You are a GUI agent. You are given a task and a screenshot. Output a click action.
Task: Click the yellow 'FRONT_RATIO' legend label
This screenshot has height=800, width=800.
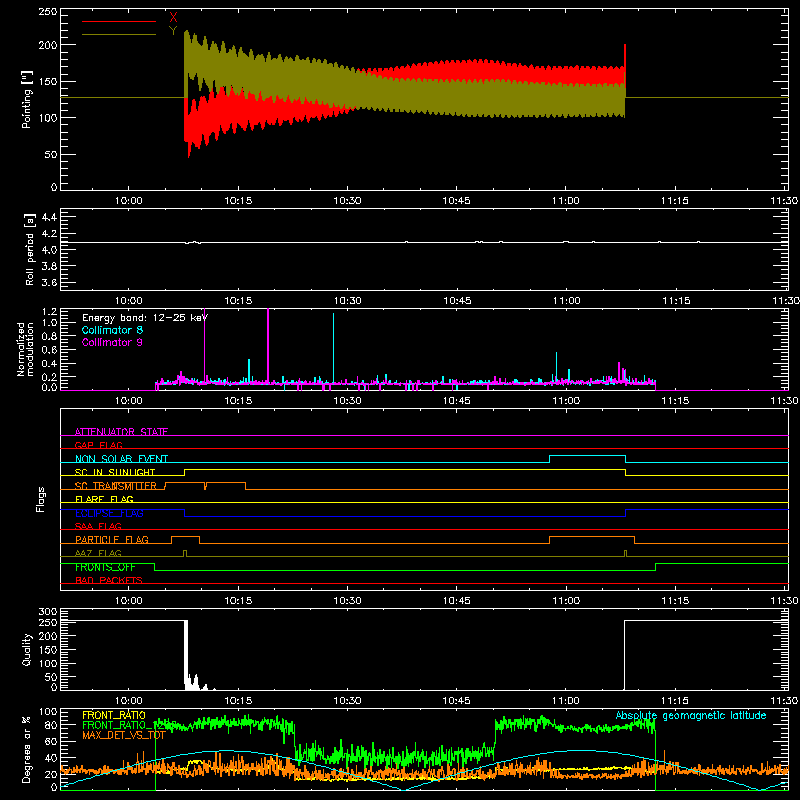114,715
